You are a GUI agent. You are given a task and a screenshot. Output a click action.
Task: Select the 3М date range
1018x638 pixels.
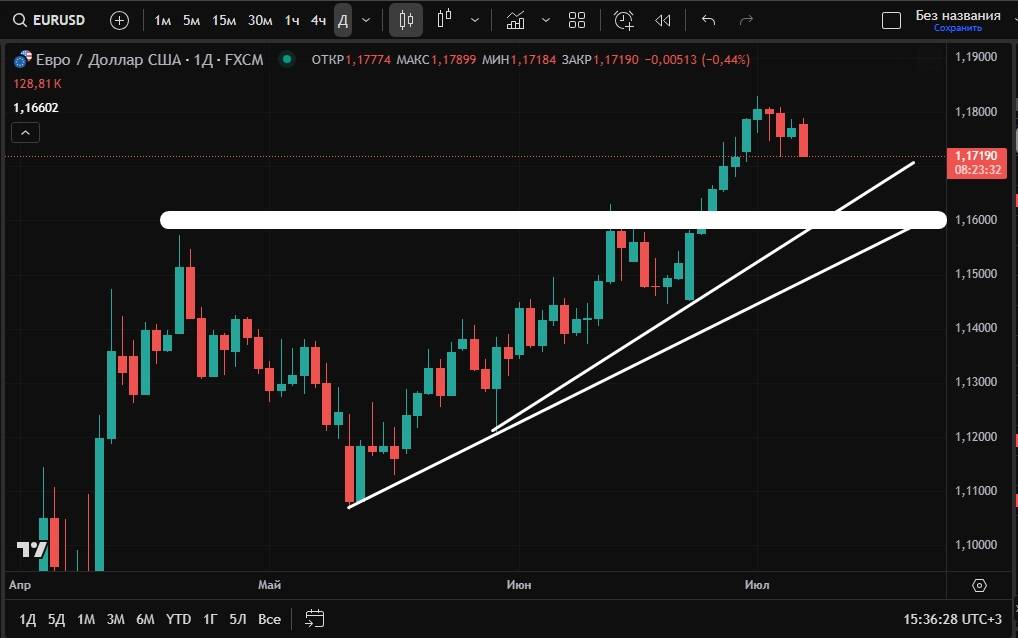116,619
